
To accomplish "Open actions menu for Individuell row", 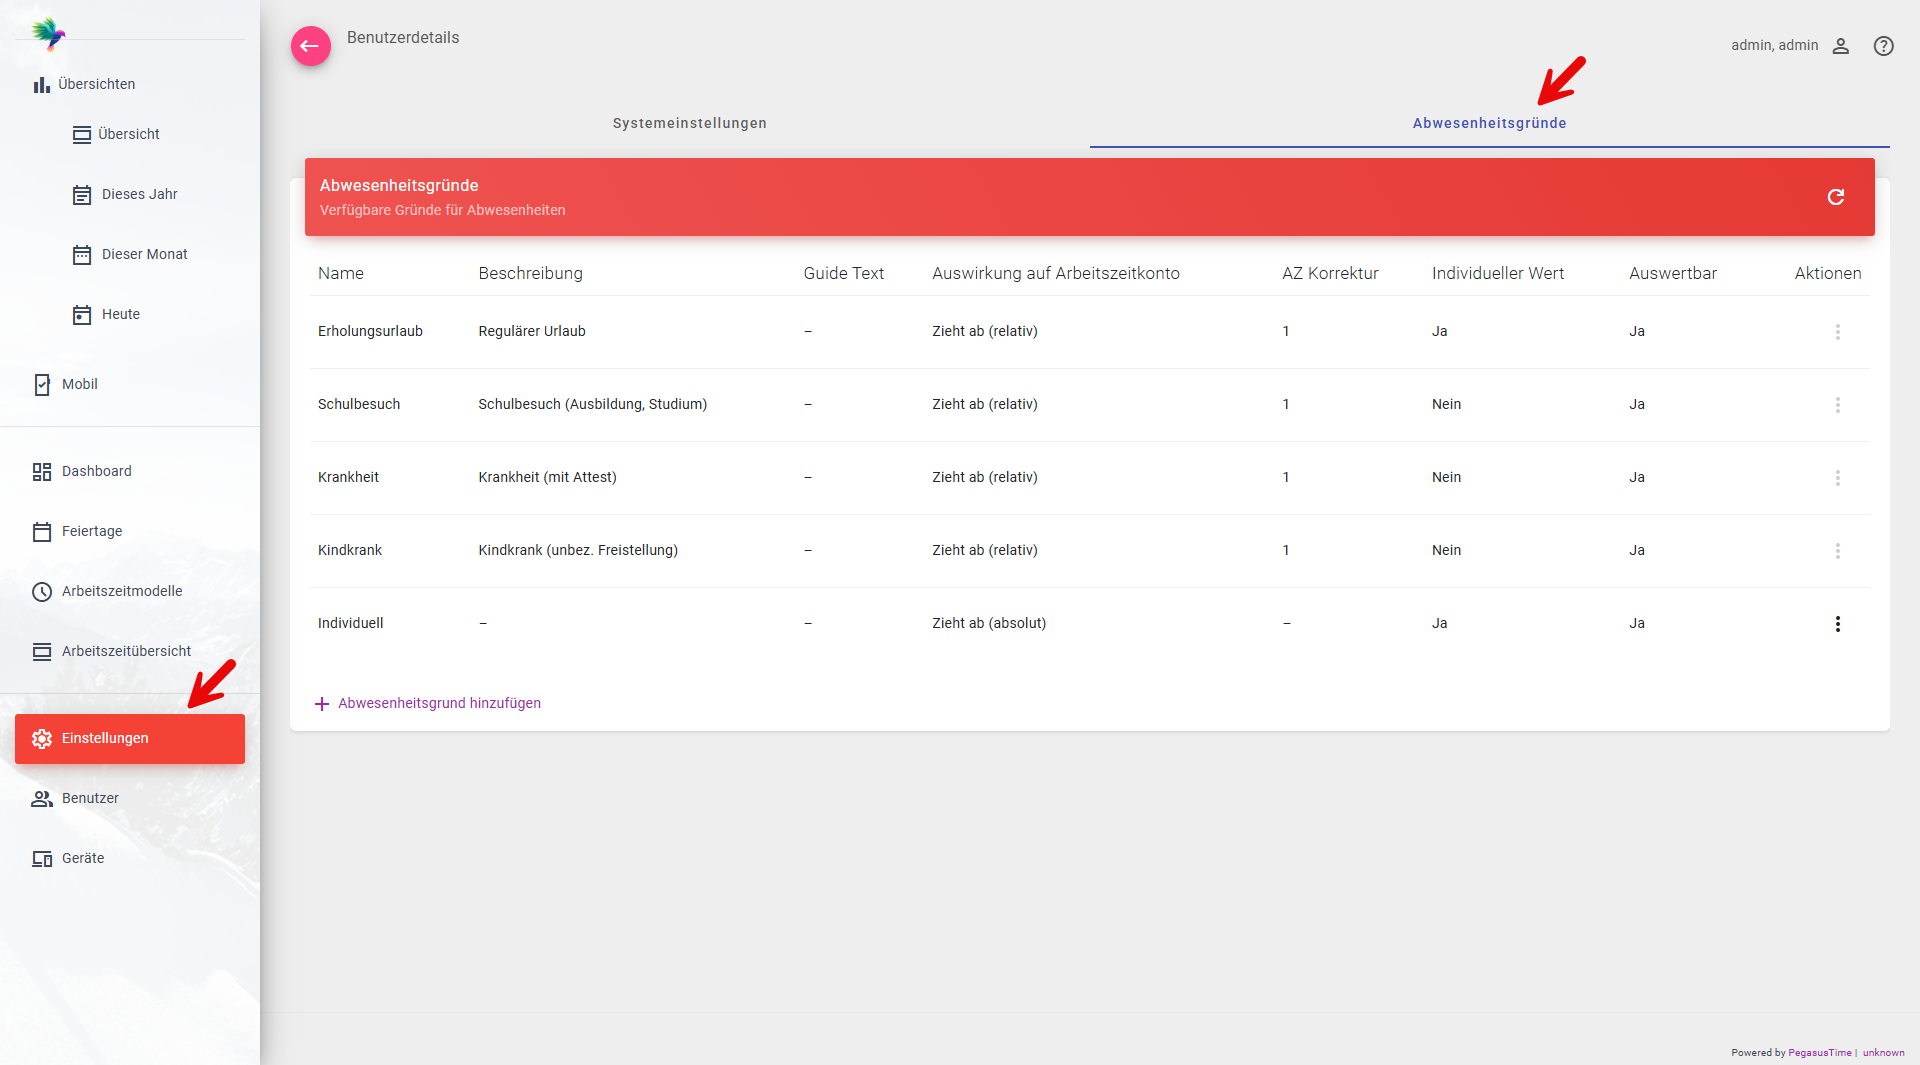I will click(x=1837, y=624).
